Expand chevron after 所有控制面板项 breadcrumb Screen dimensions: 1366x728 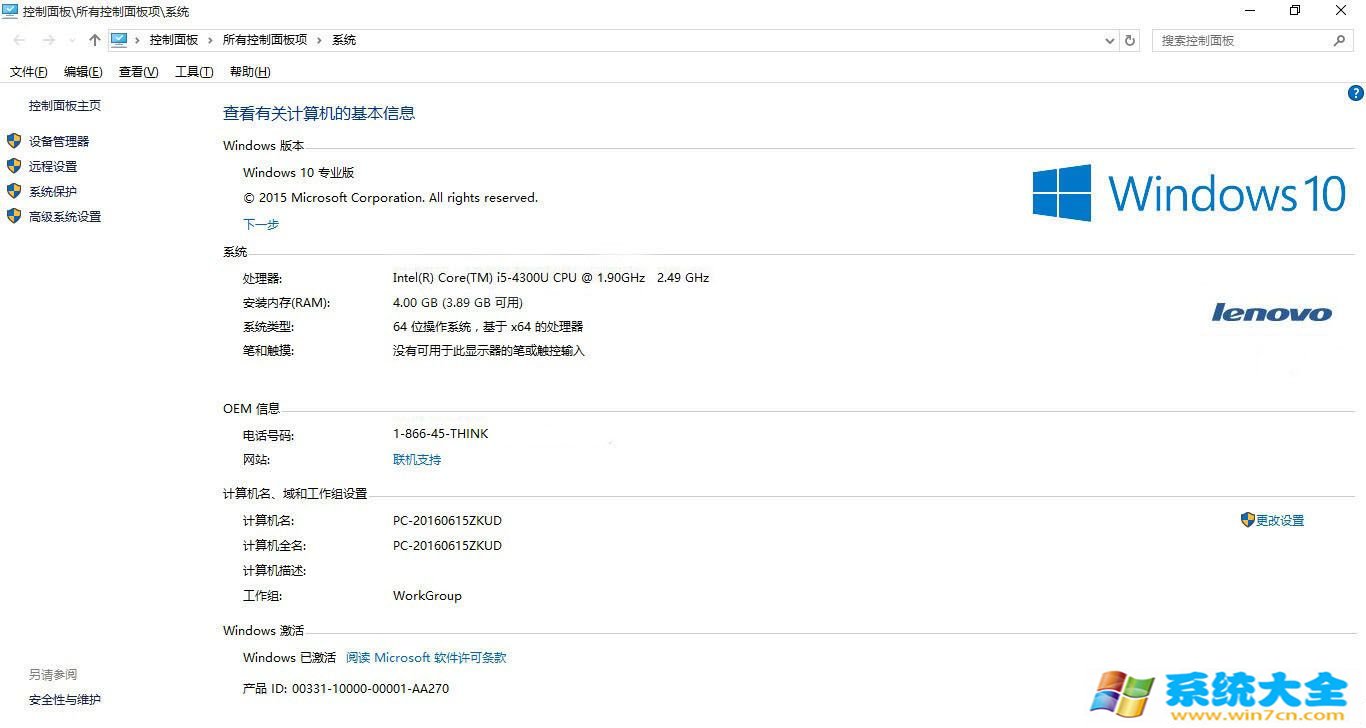(319, 40)
